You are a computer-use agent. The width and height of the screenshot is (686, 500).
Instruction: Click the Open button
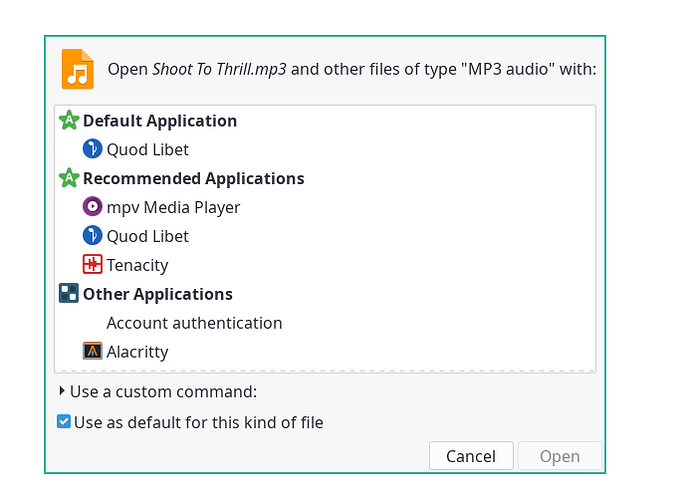(x=560, y=456)
